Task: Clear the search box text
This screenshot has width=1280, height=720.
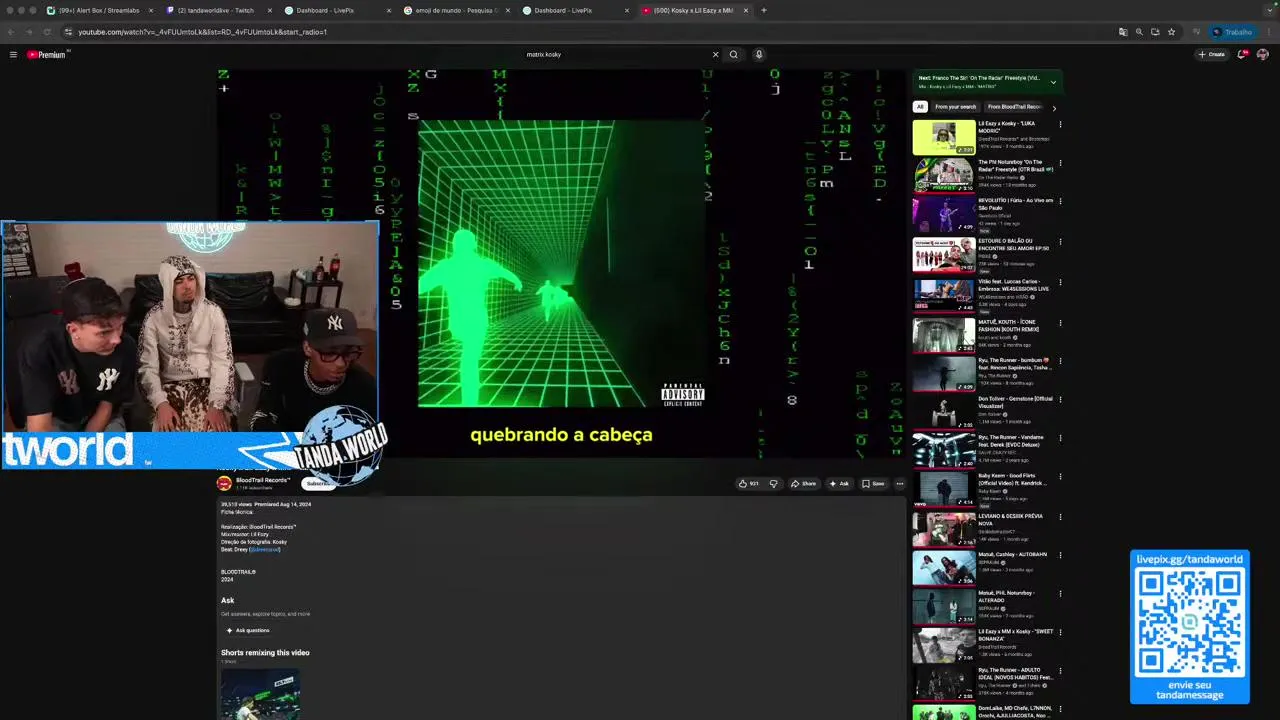Action: coord(715,54)
